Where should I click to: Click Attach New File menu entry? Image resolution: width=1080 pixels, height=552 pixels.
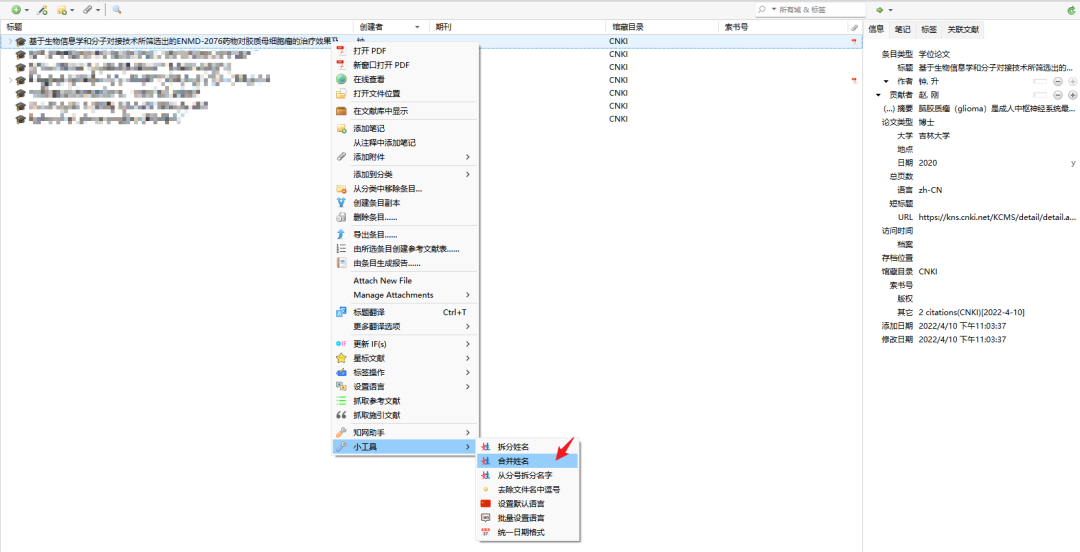click(406, 280)
